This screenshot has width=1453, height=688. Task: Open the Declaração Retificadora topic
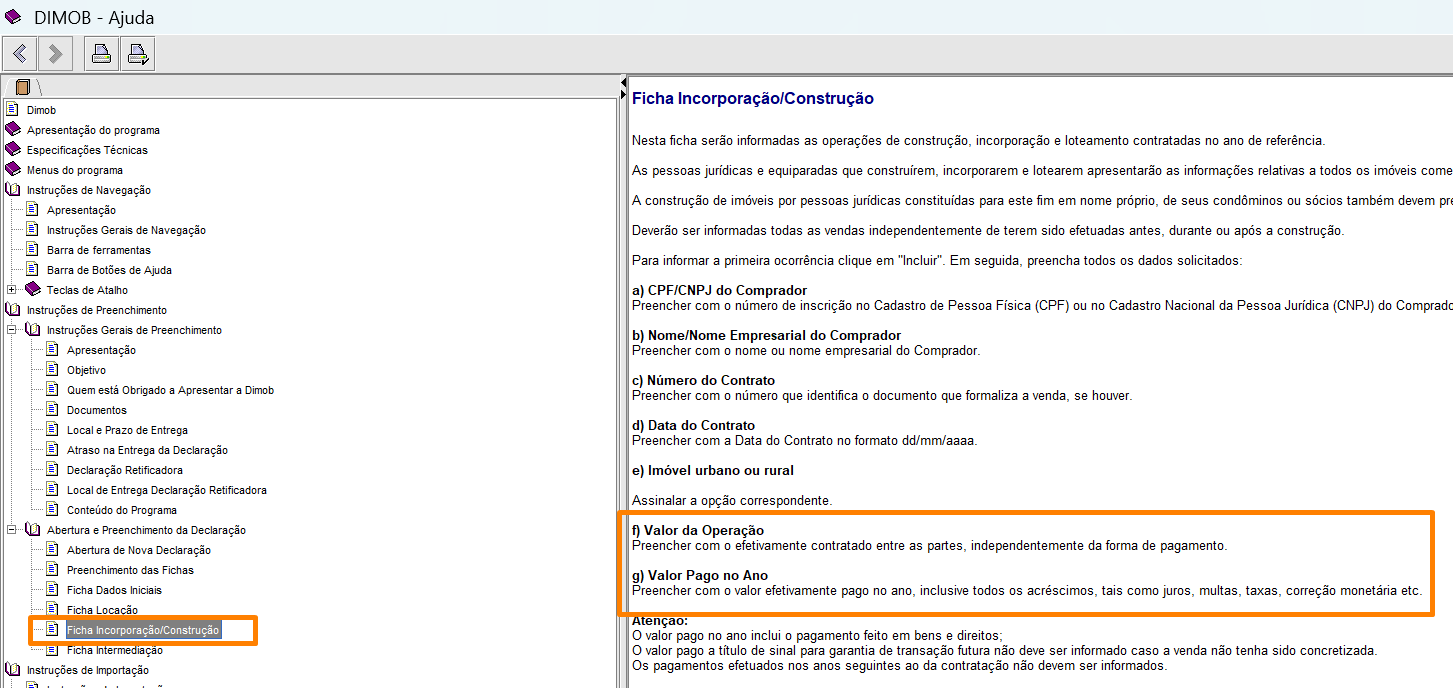point(125,470)
